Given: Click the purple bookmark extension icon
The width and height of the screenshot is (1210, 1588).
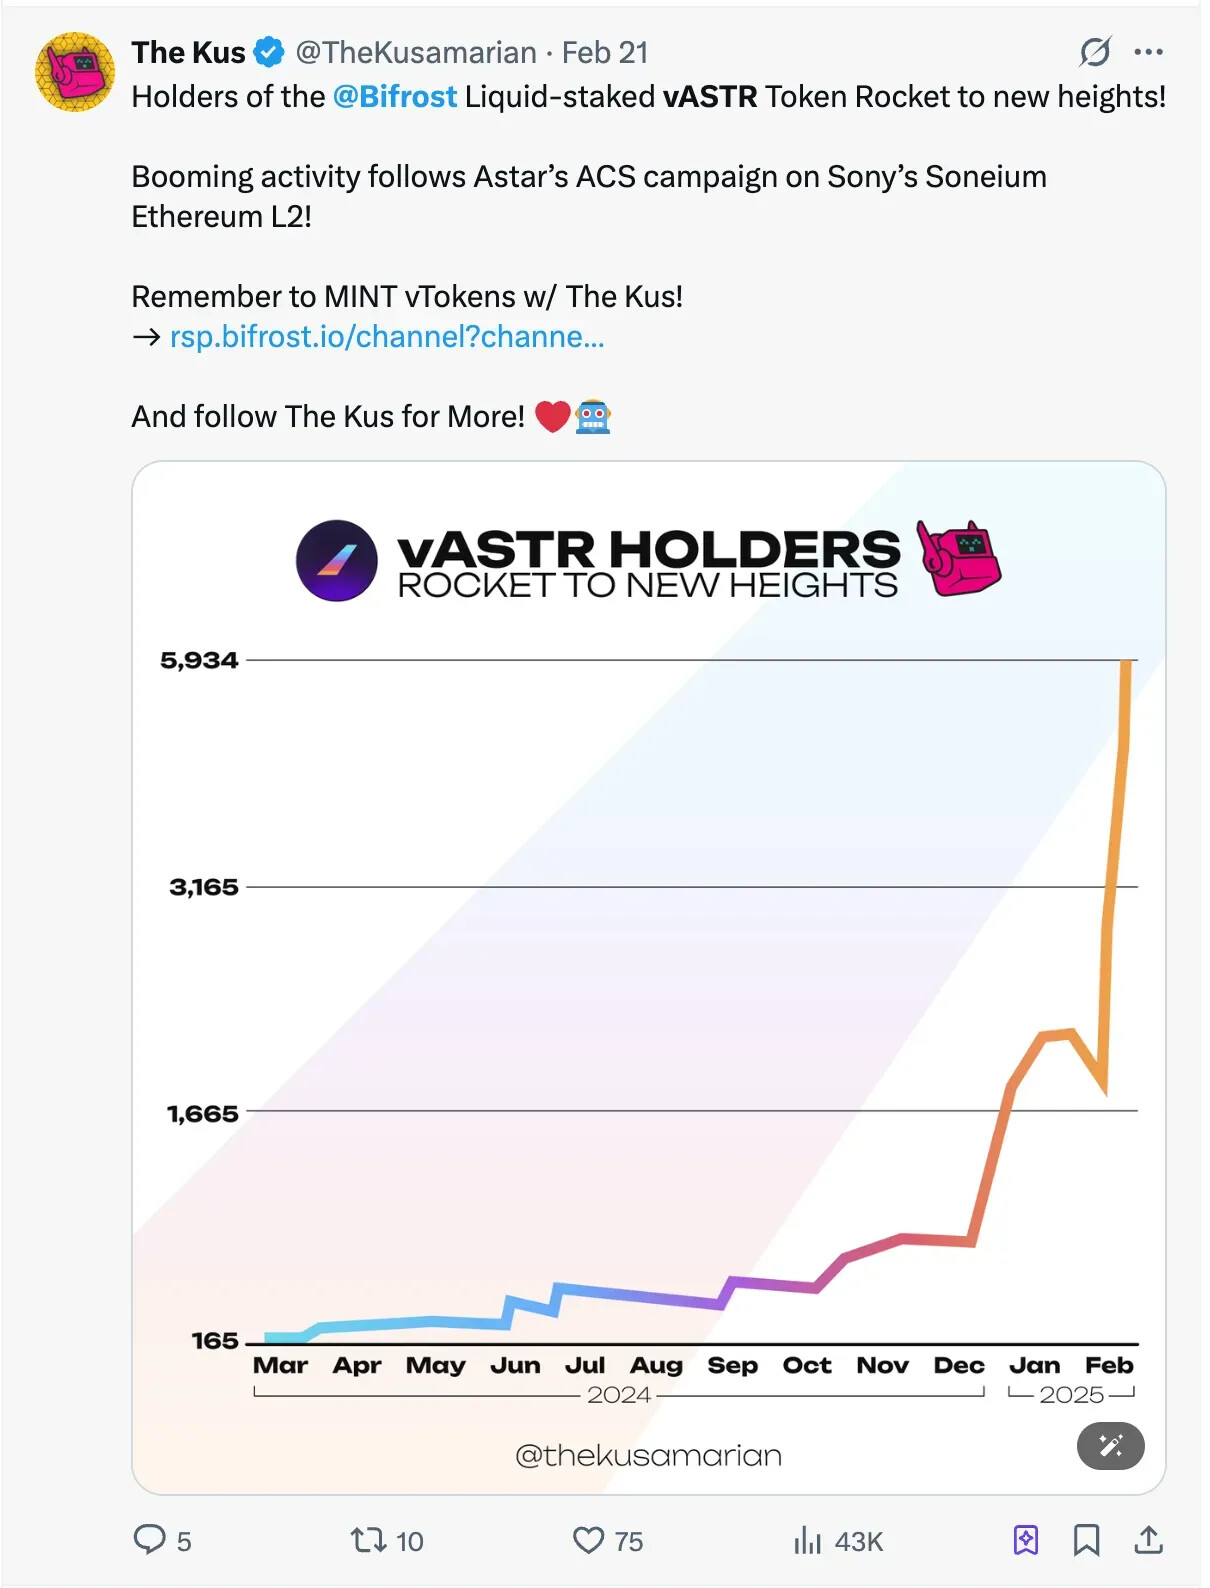Looking at the screenshot, I should click(x=1026, y=1540).
